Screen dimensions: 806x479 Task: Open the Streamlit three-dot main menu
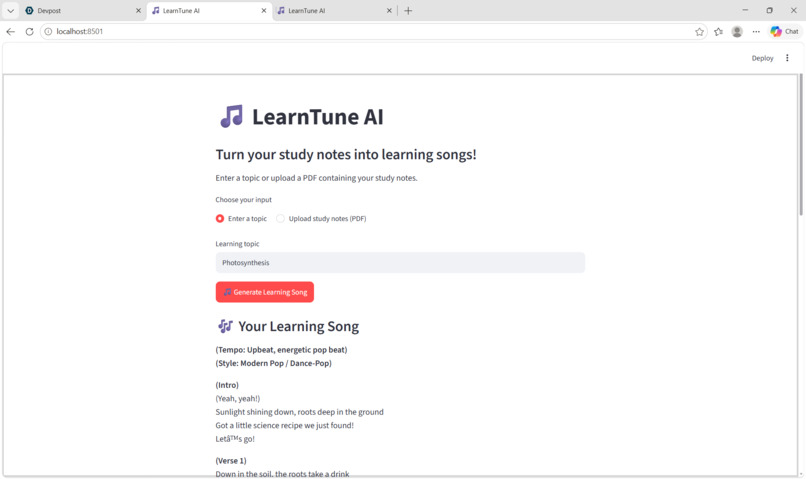(x=787, y=58)
